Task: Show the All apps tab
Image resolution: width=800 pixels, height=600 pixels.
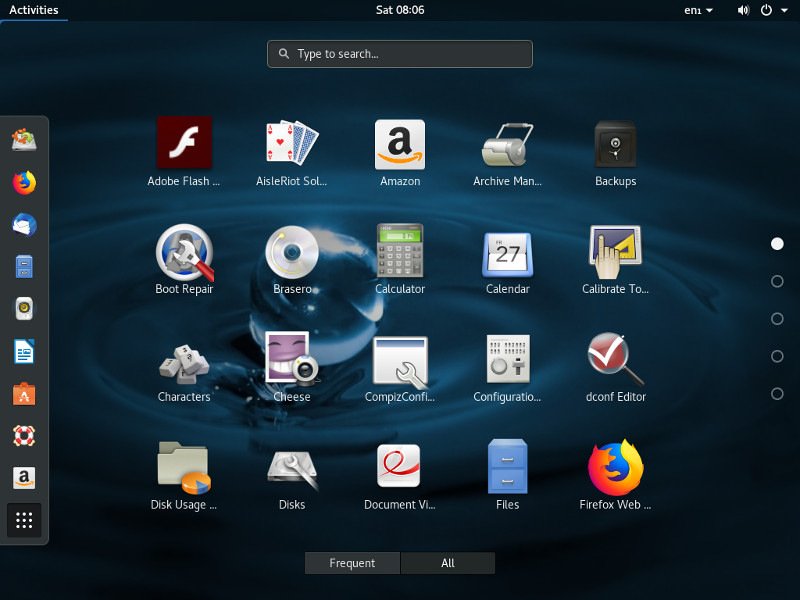Action: click(447, 563)
